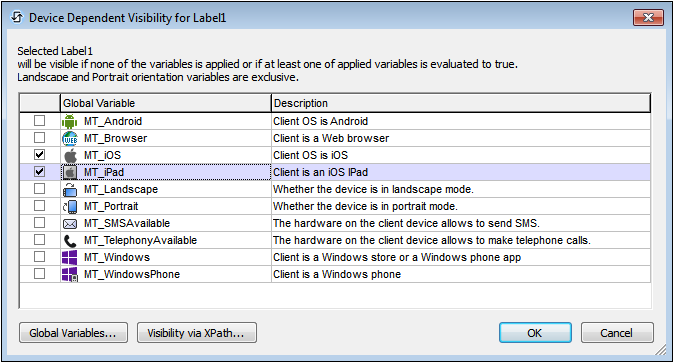Open the Global Variables dialog
Viewport: 674px width, 363px height.
(73, 333)
